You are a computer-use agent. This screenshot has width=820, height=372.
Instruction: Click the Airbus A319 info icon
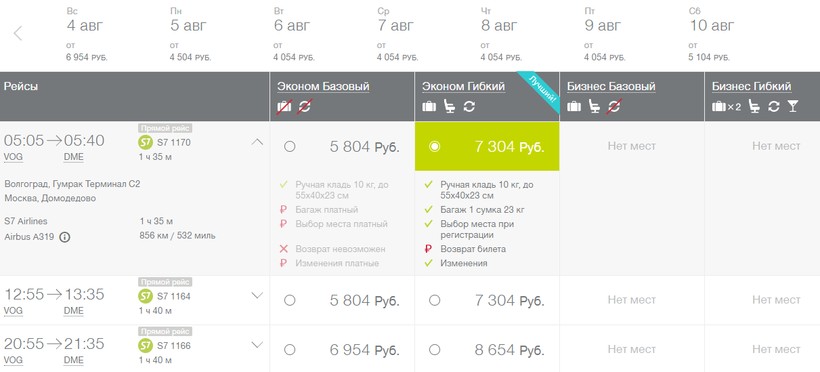tap(64, 237)
